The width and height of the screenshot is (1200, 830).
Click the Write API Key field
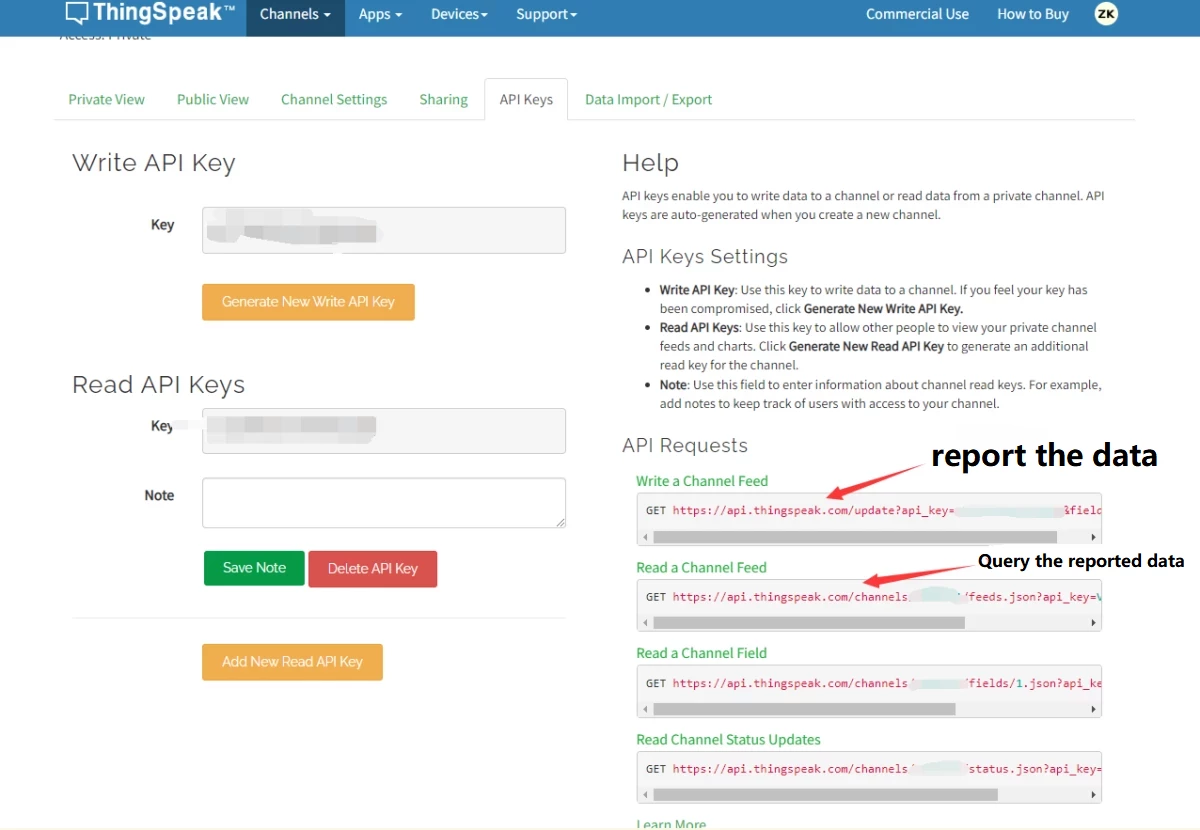(384, 230)
